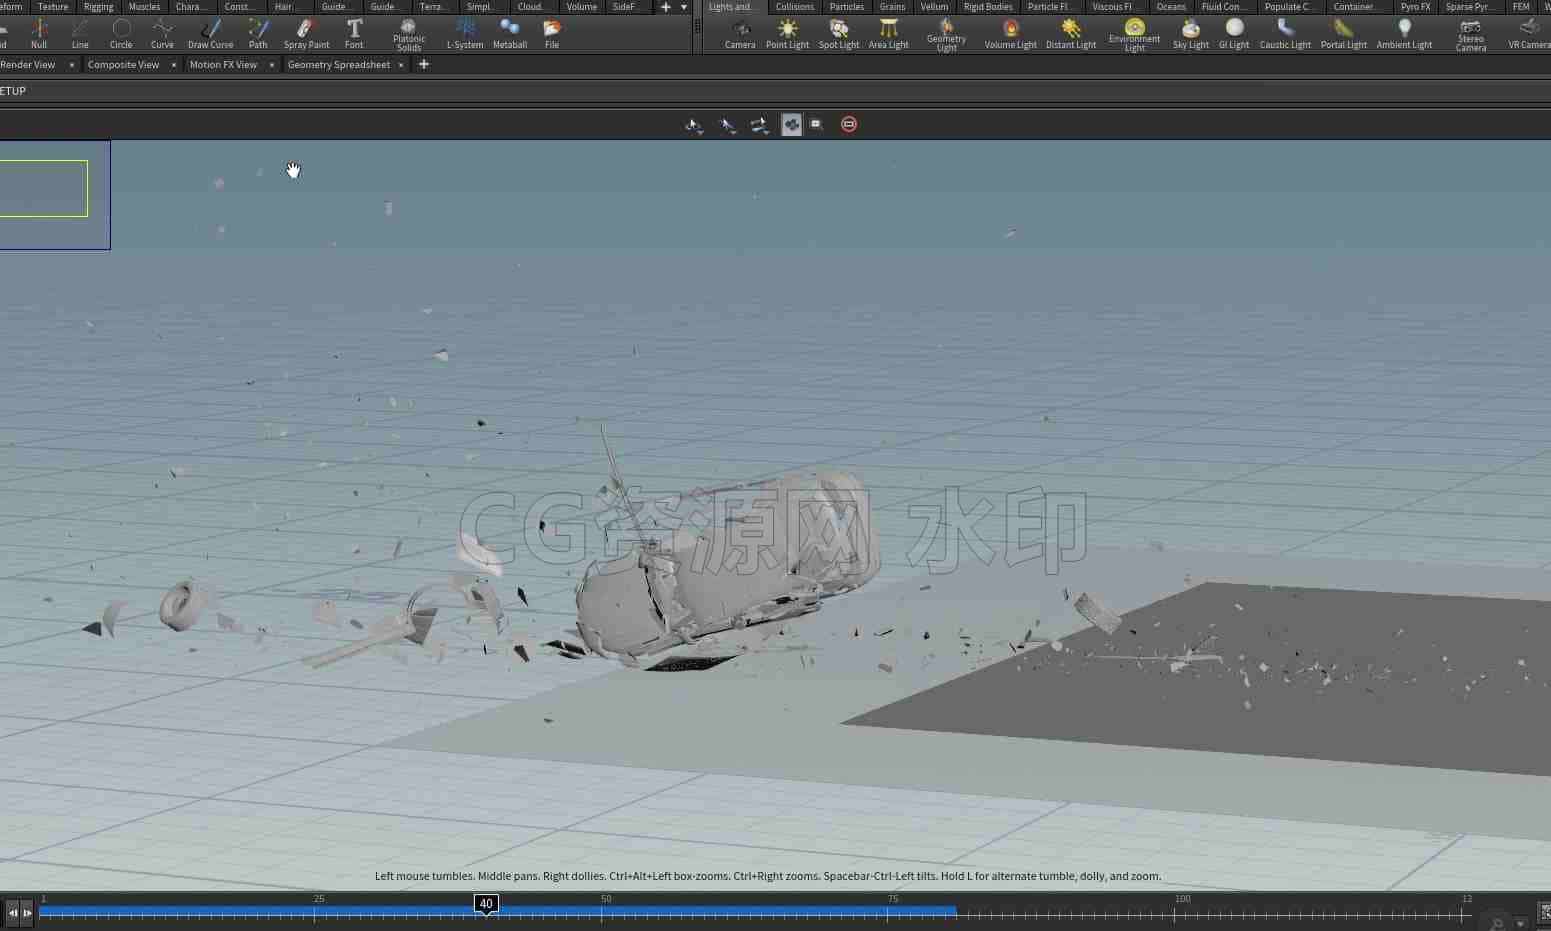This screenshot has width=1551, height=931.
Task: Create Platonic Solids geometry
Action: click(409, 35)
